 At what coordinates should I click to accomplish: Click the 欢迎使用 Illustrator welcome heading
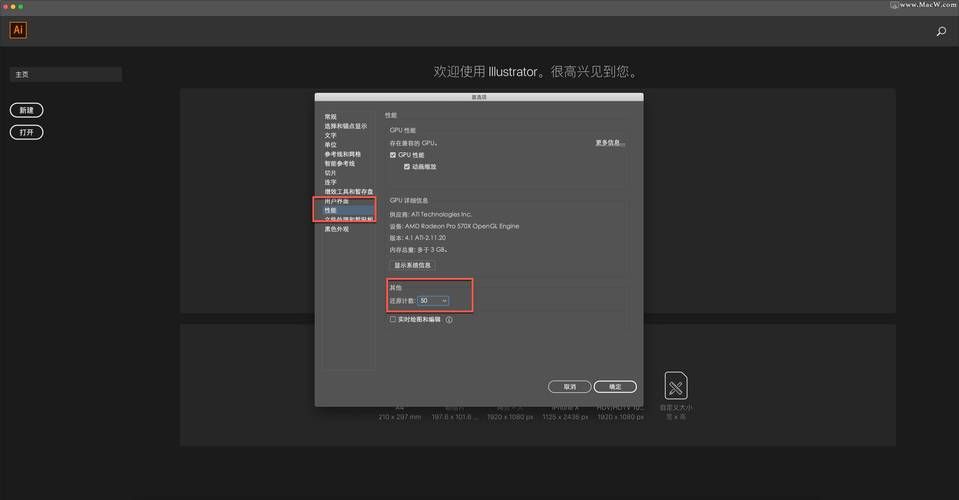pos(536,72)
